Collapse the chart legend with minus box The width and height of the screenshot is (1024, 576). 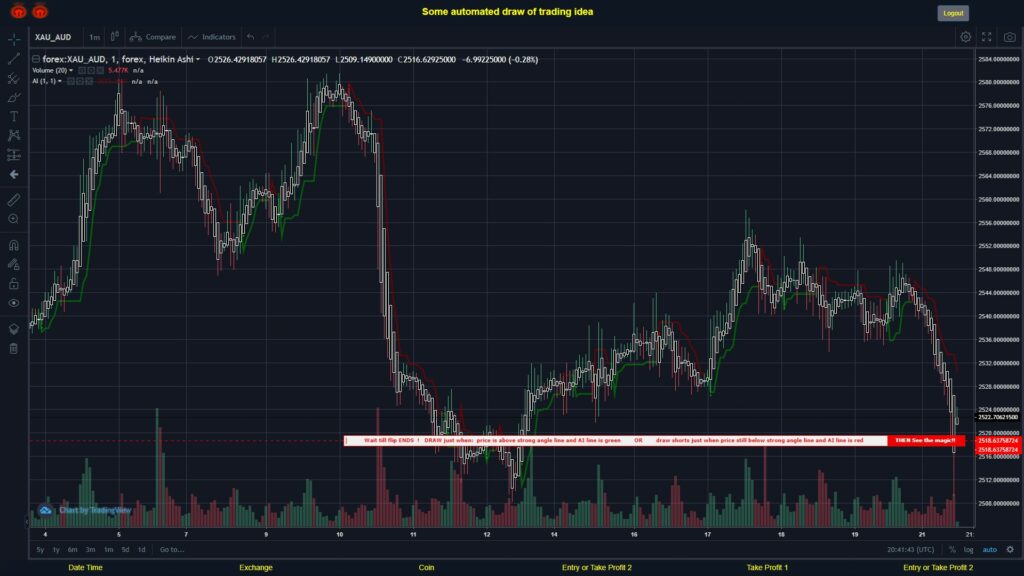pos(36,59)
